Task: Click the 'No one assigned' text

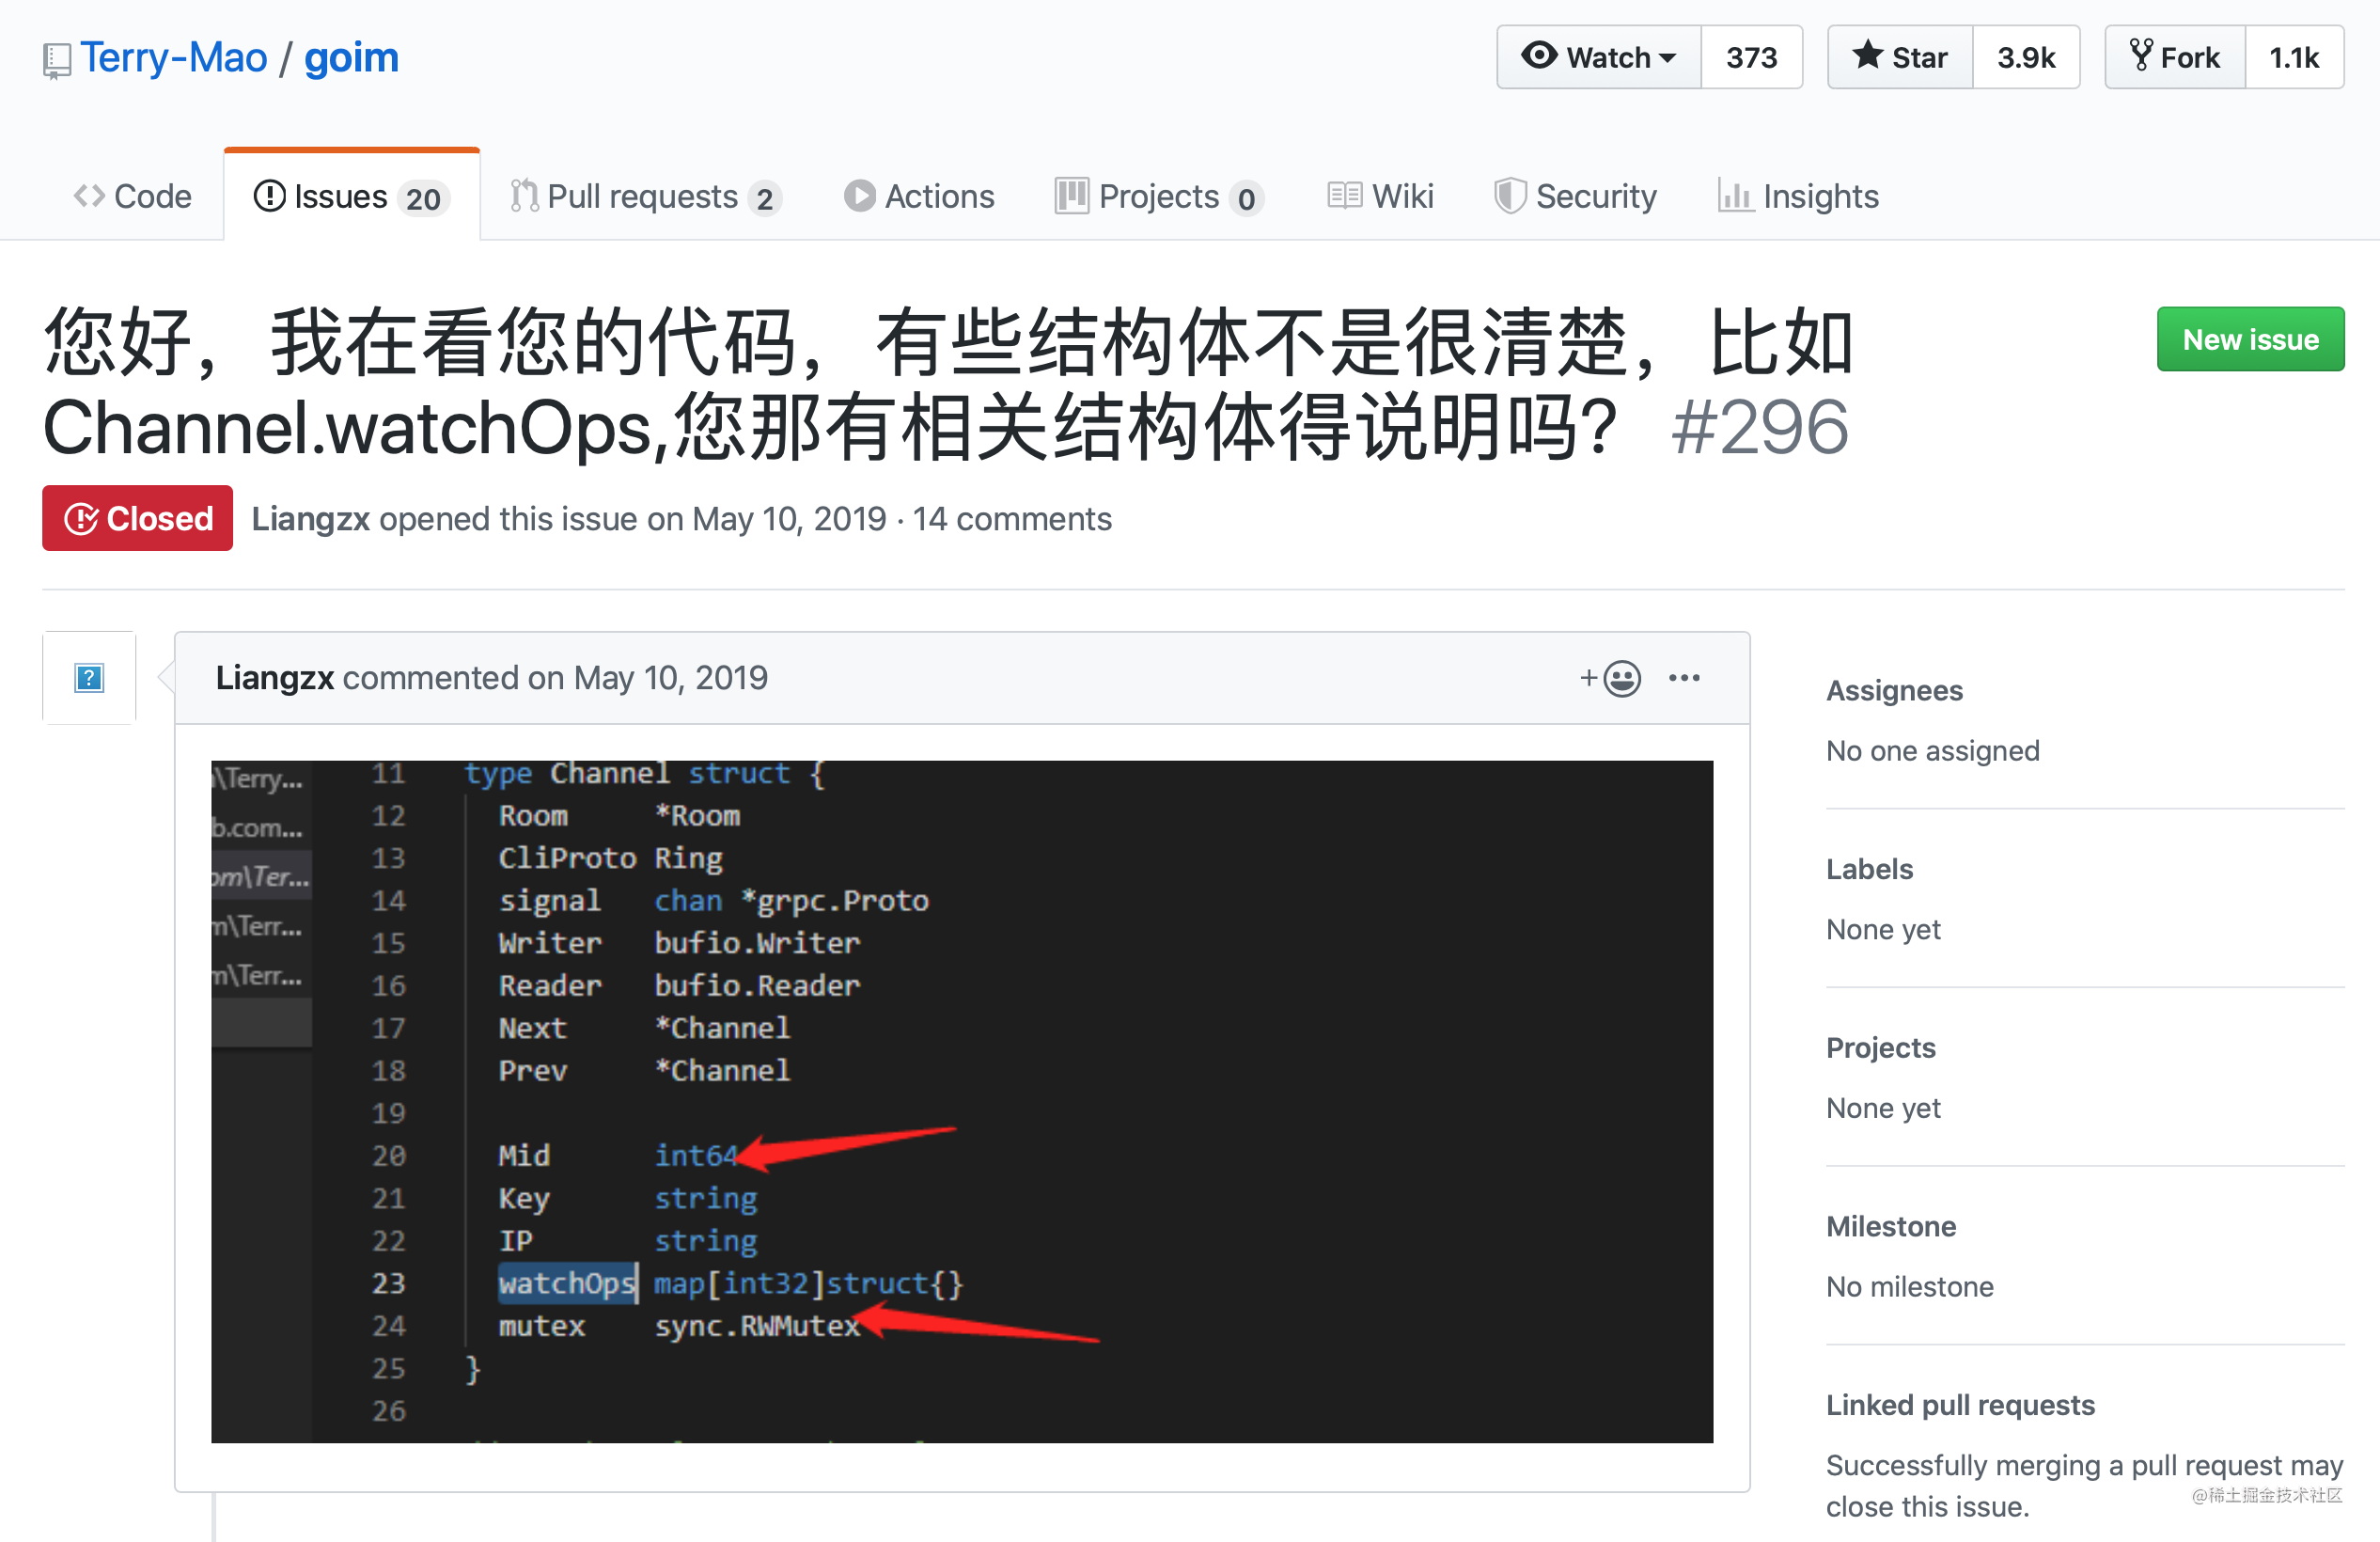Action: coord(1932,750)
